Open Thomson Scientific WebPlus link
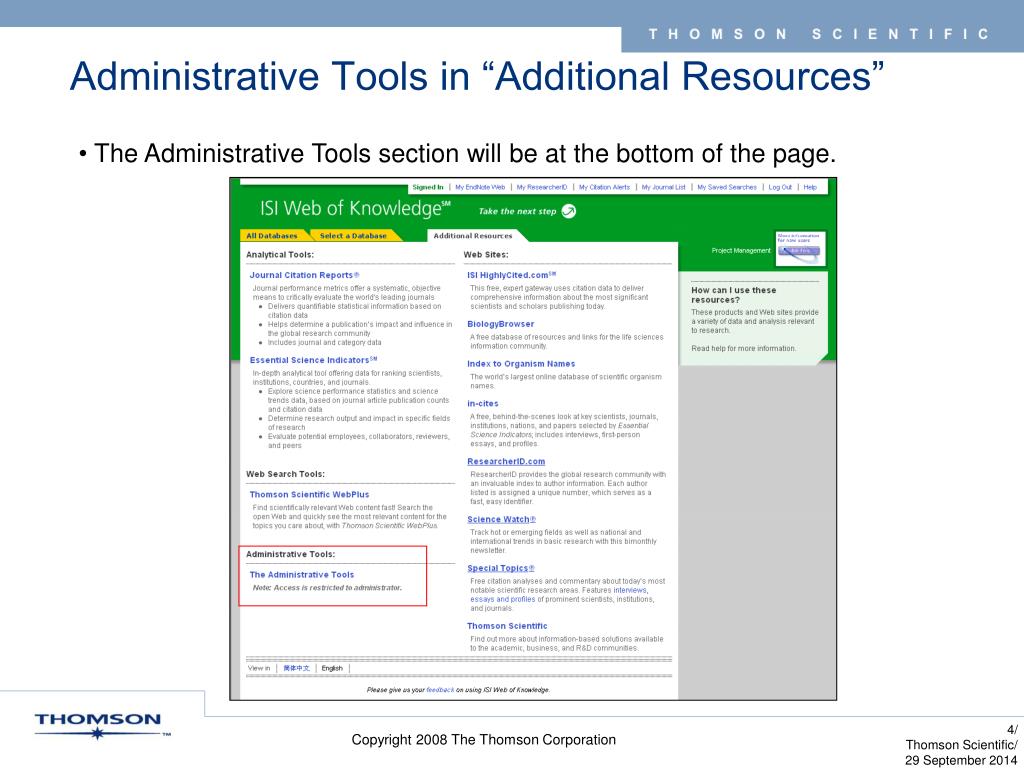Image resolution: width=1024 pixels, height=768 pixels. click(x=310, y=494)
